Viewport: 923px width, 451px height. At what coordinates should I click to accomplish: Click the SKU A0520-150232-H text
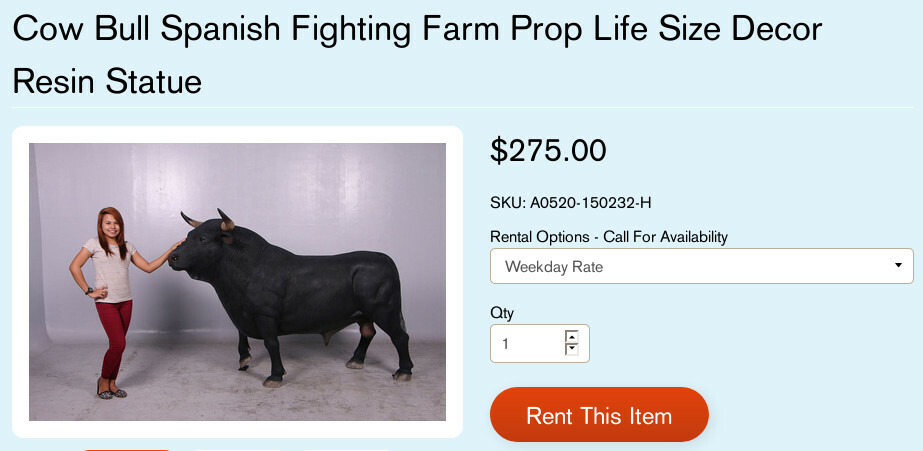pos(570,203)
